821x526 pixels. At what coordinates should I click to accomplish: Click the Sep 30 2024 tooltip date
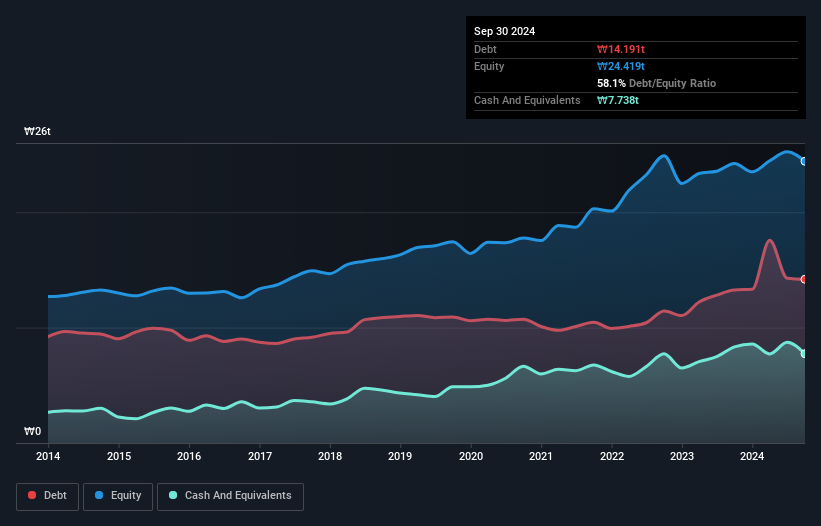(x=504, y=31)
